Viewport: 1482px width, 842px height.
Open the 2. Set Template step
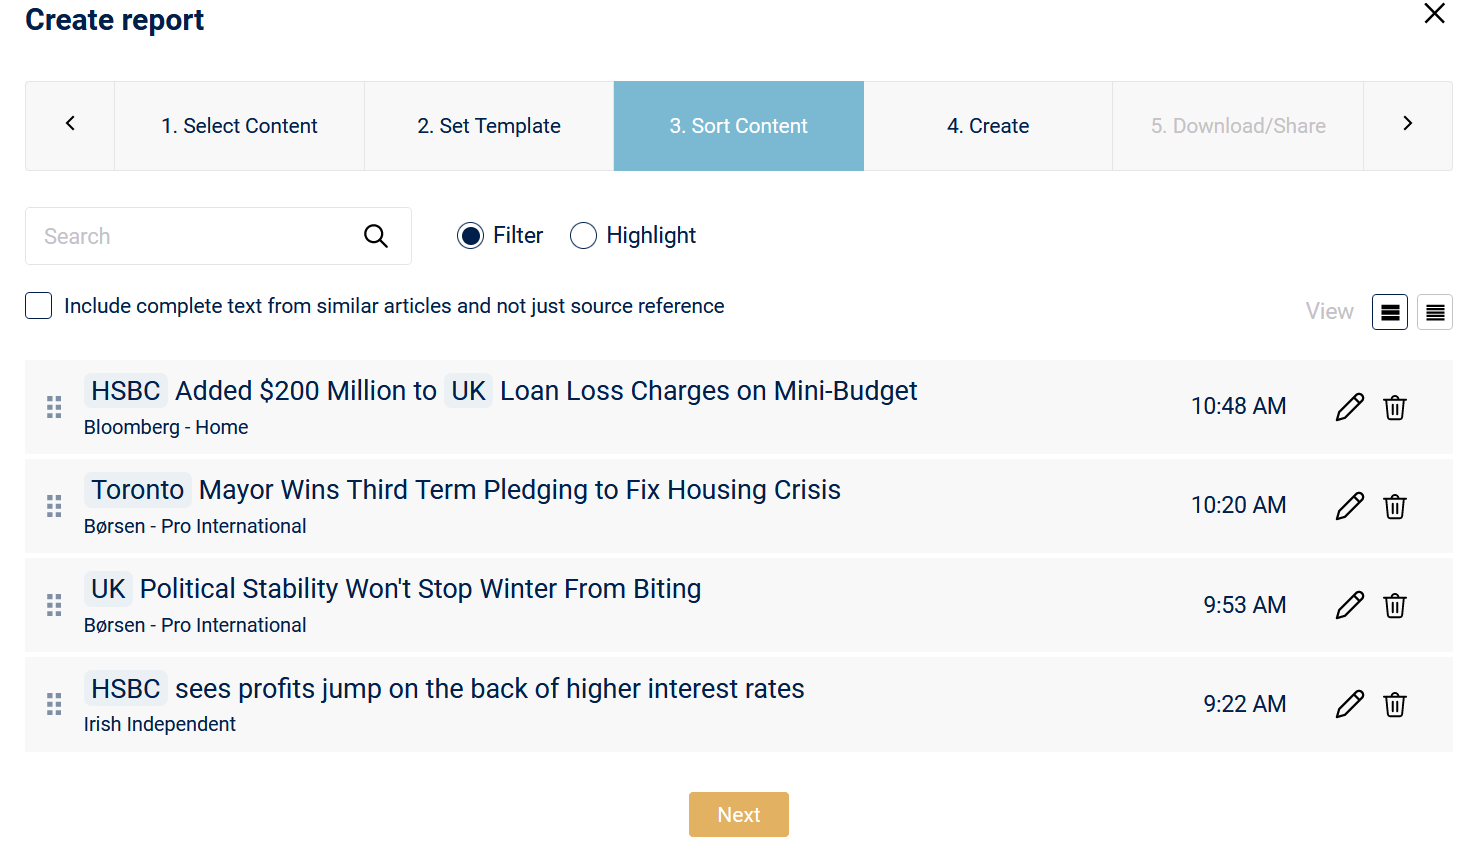click(489, 126)
